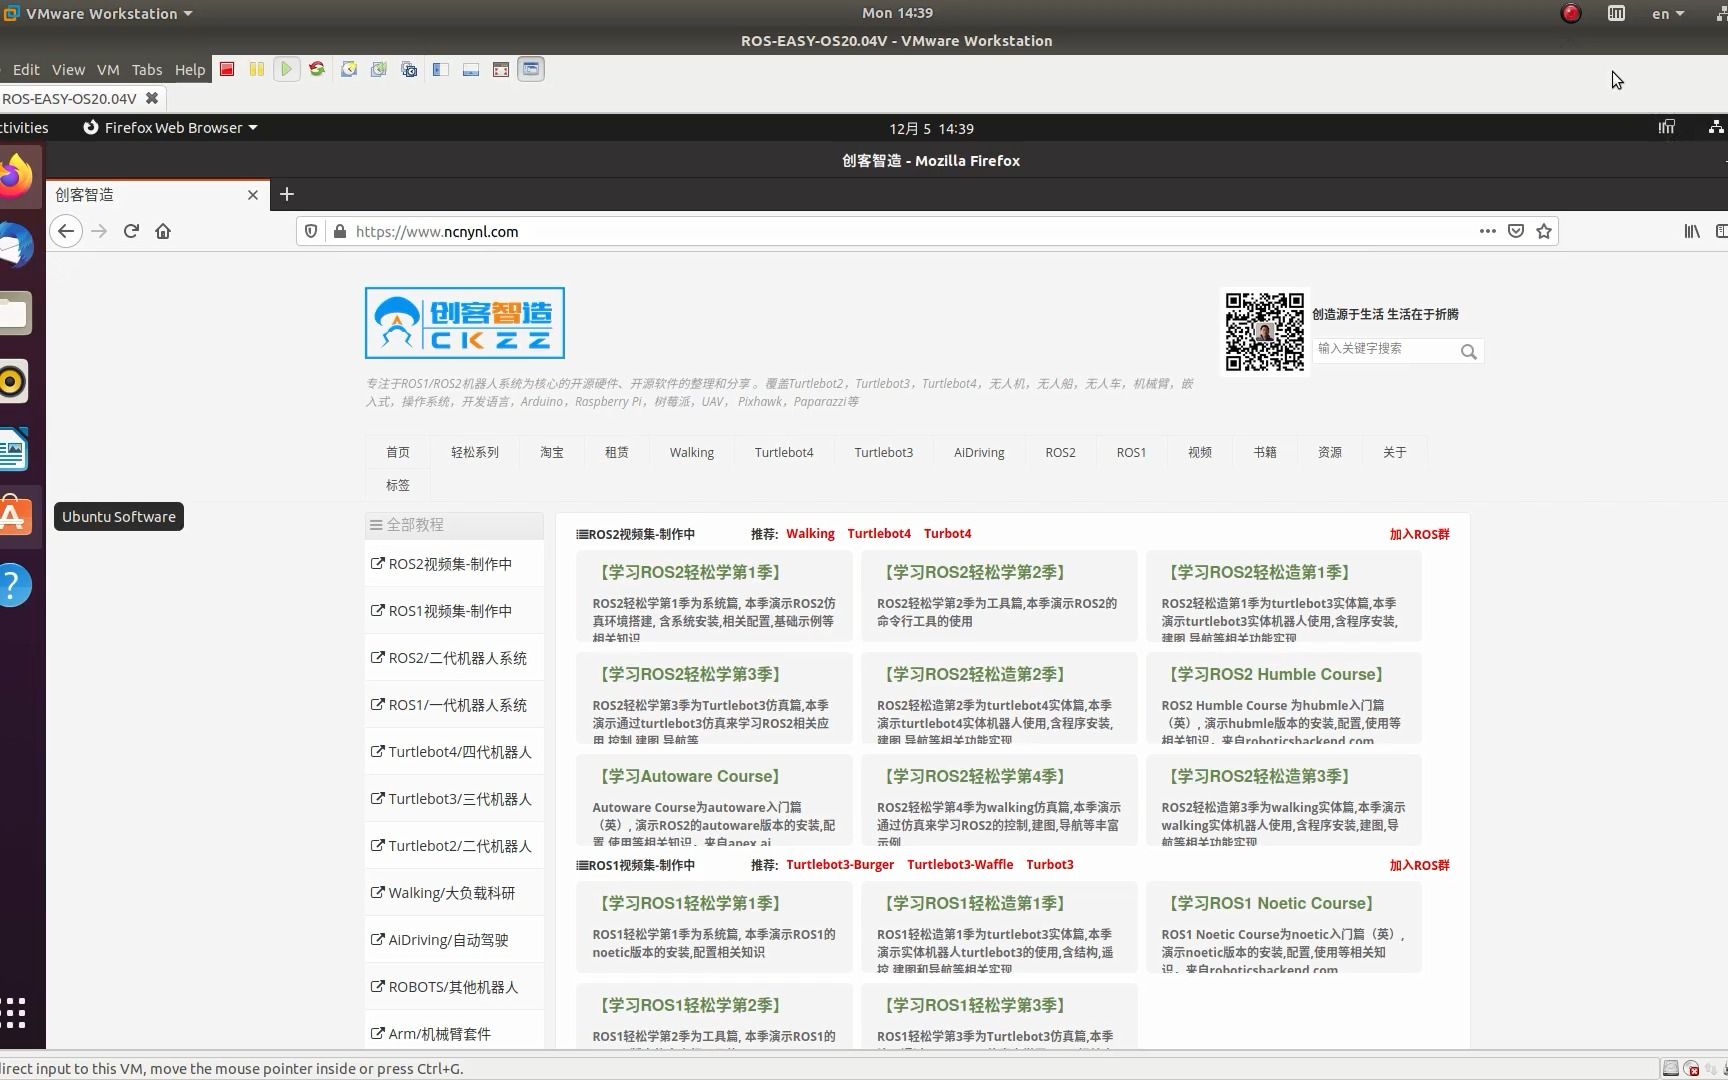The image size is (1728, 1080).
Task: Click the 输入关键字搜索 search box
Action: (x=1385, y=349)
